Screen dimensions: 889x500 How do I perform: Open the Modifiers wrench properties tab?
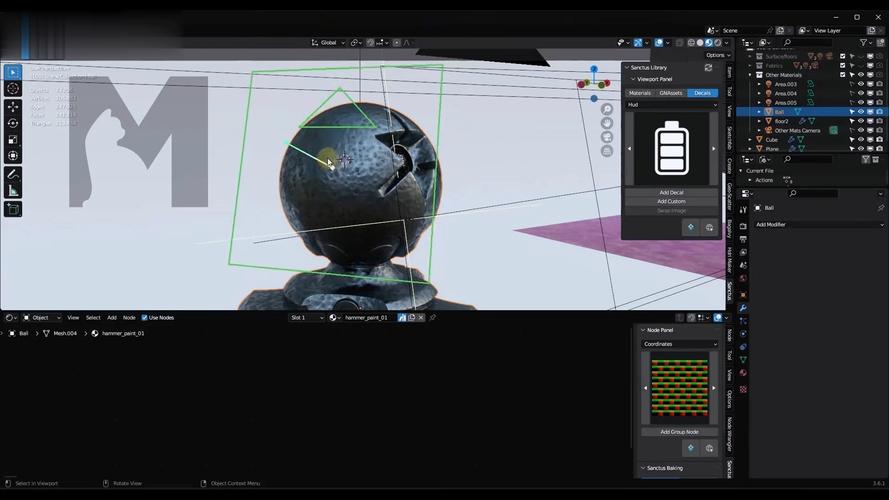pos(743,308)
